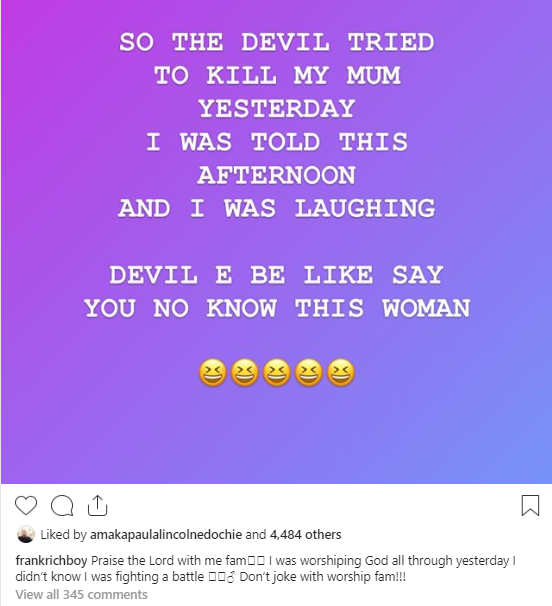Screen dimensions: 552x606
Task: Open comments using the speech bubble icon
Action: click(62, 506)
